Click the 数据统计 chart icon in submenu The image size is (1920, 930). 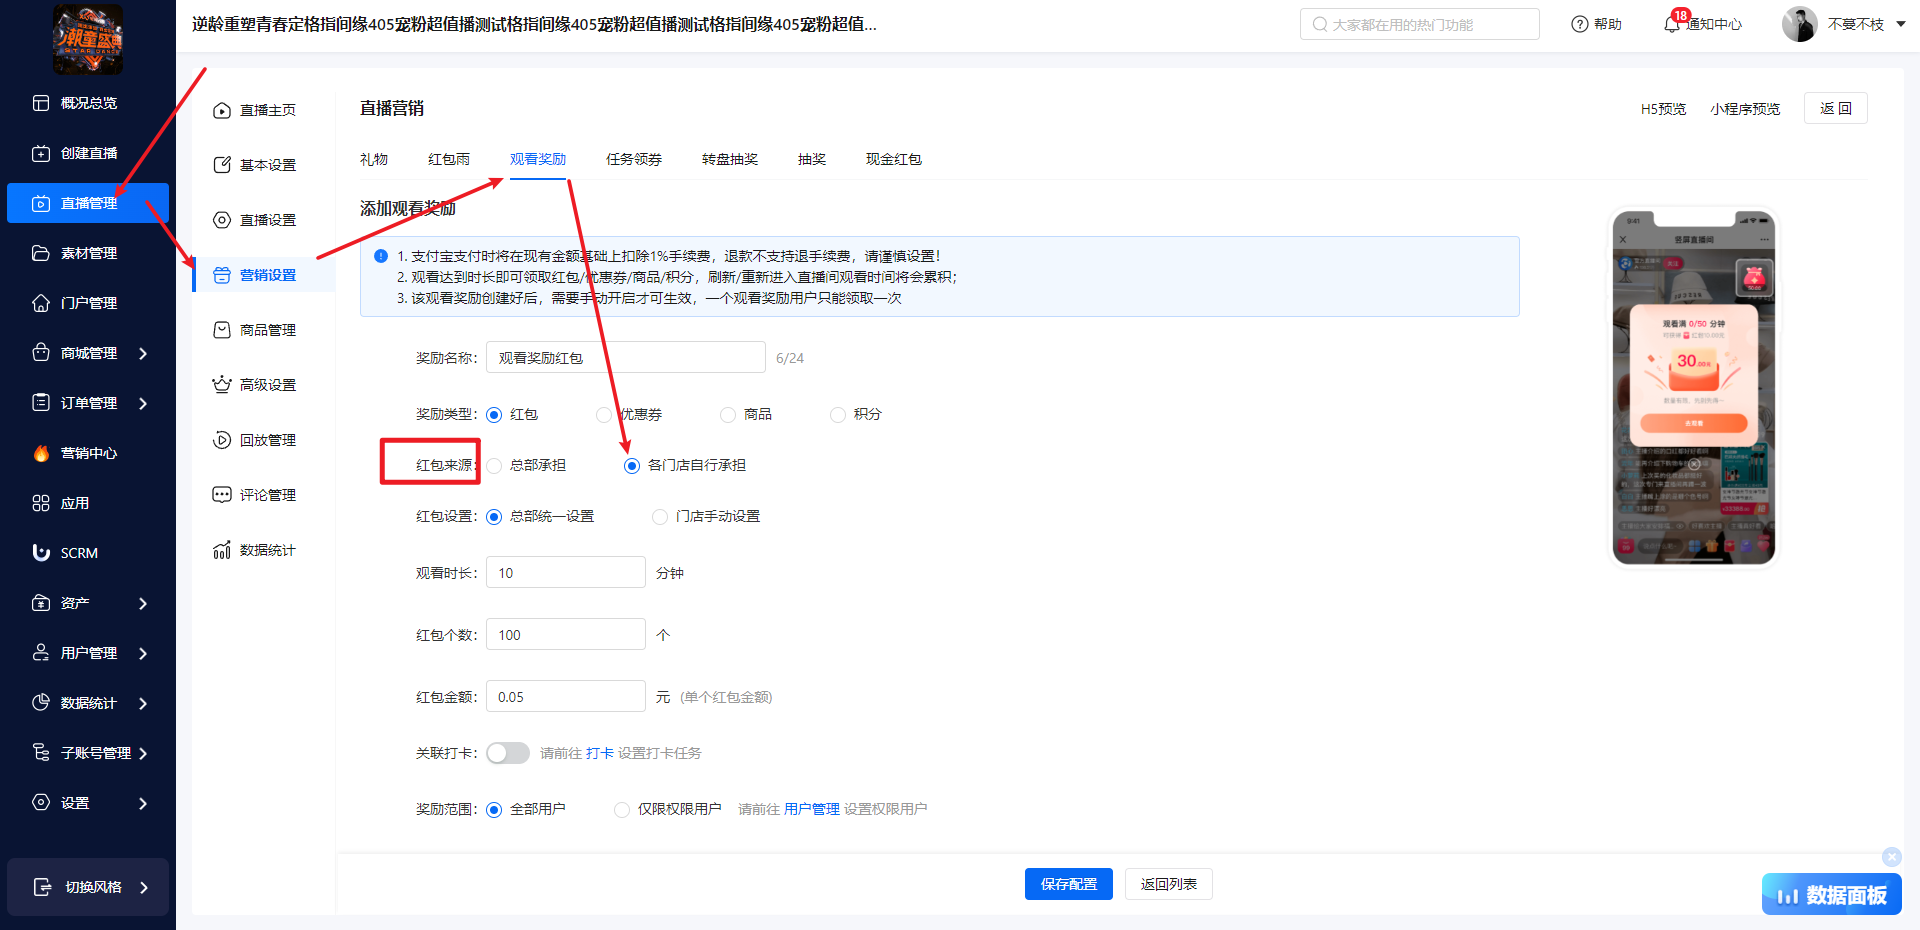(222, 550)
